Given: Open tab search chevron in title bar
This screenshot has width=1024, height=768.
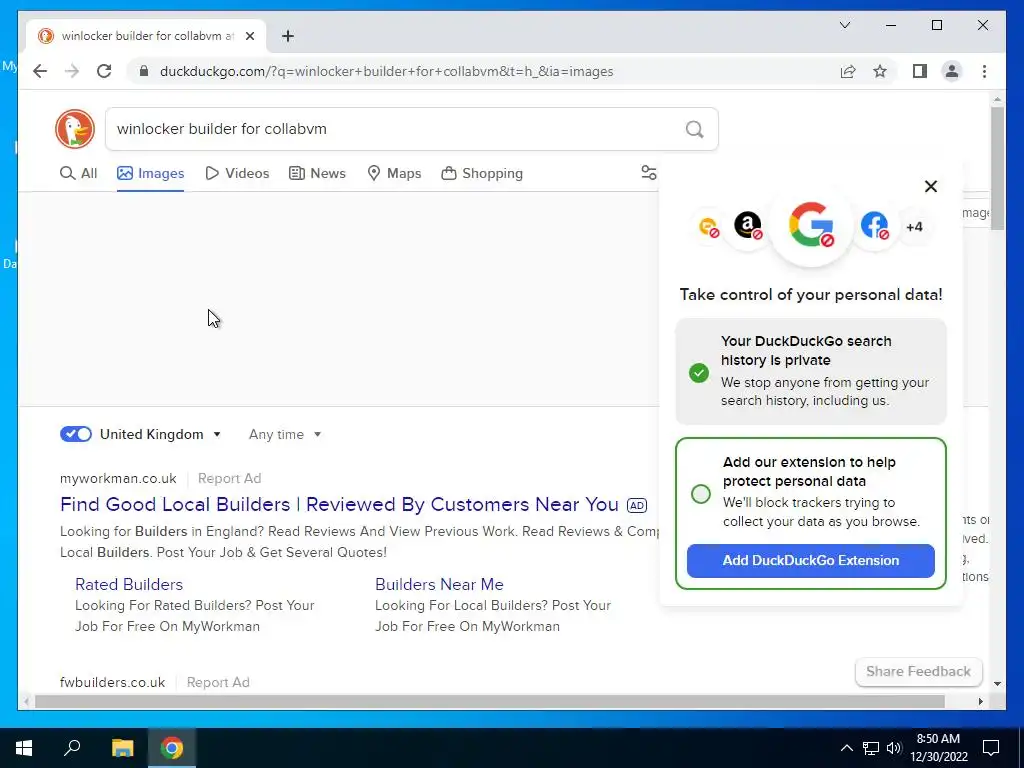Looking at the screenshot, I should (844, 25).
